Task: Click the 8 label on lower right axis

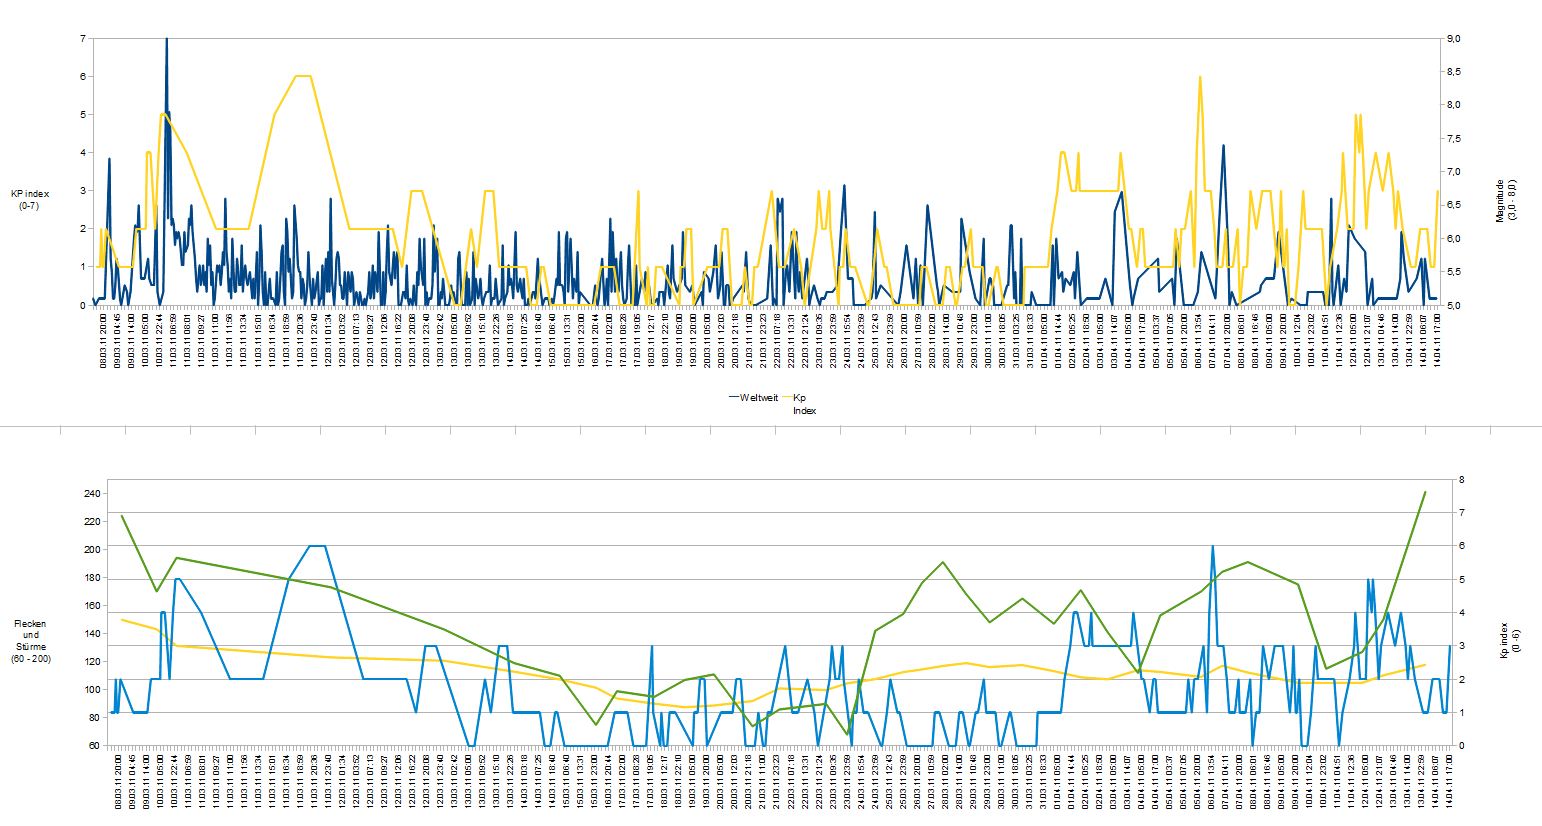Action: 1462,480
